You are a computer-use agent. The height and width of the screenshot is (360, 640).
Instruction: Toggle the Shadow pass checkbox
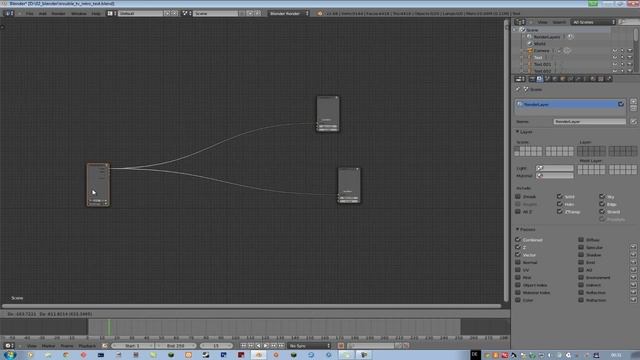581,255
